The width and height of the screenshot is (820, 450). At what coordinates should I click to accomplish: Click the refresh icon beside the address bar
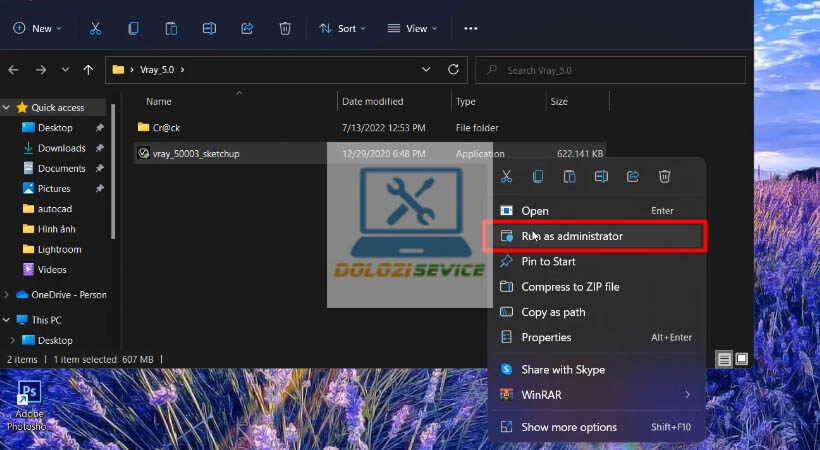(x=453, y=70)
